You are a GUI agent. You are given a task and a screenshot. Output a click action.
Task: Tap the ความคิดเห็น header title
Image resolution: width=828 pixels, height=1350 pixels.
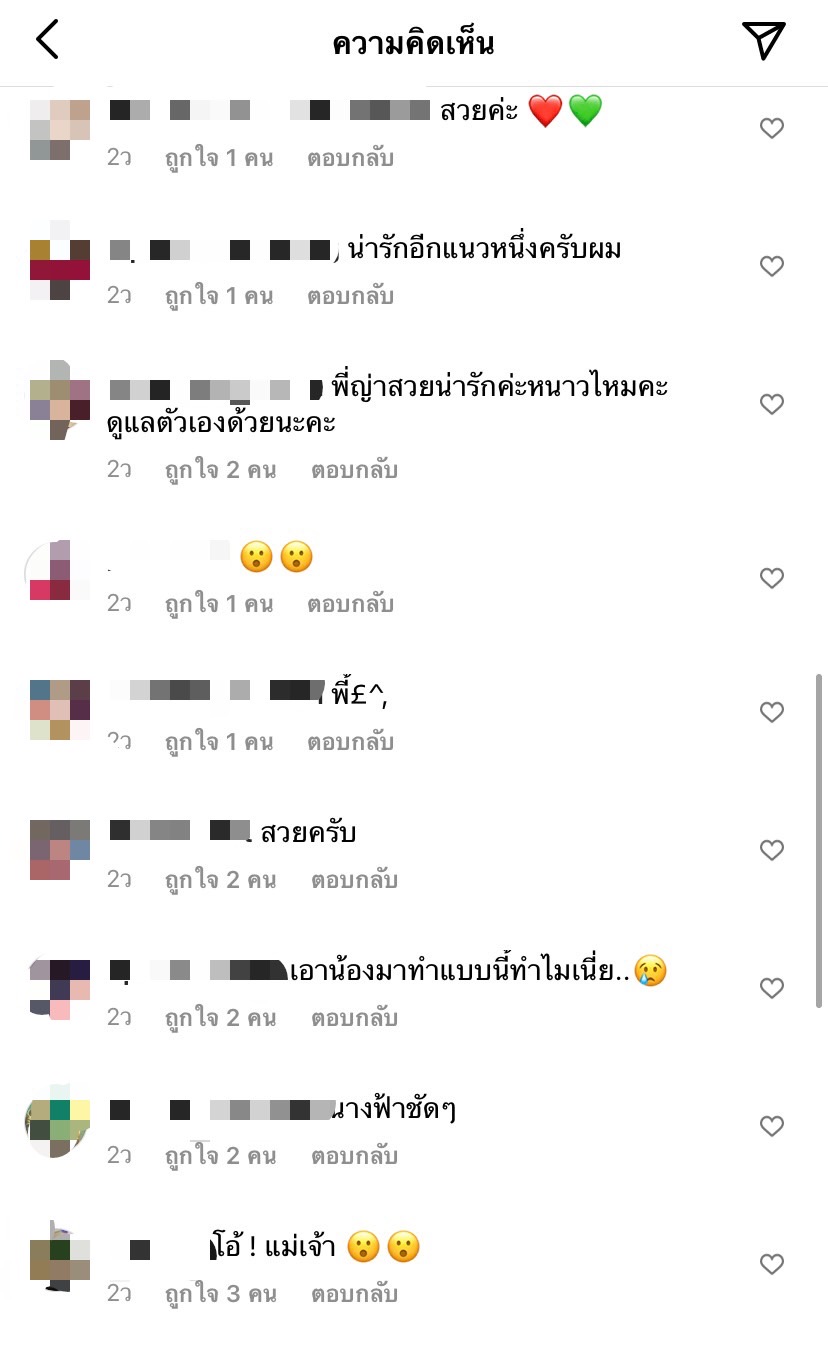click(x=414, y=43)
